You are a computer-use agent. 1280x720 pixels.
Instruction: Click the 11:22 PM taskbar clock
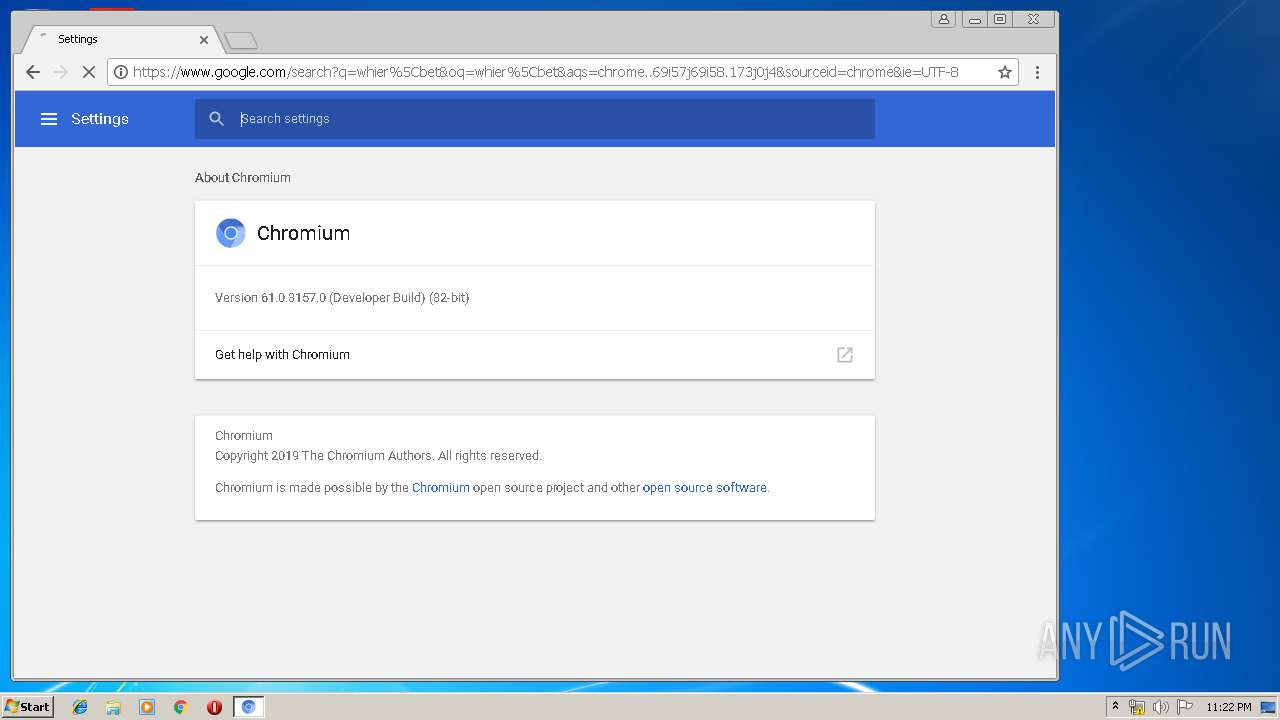point(1229,707)
